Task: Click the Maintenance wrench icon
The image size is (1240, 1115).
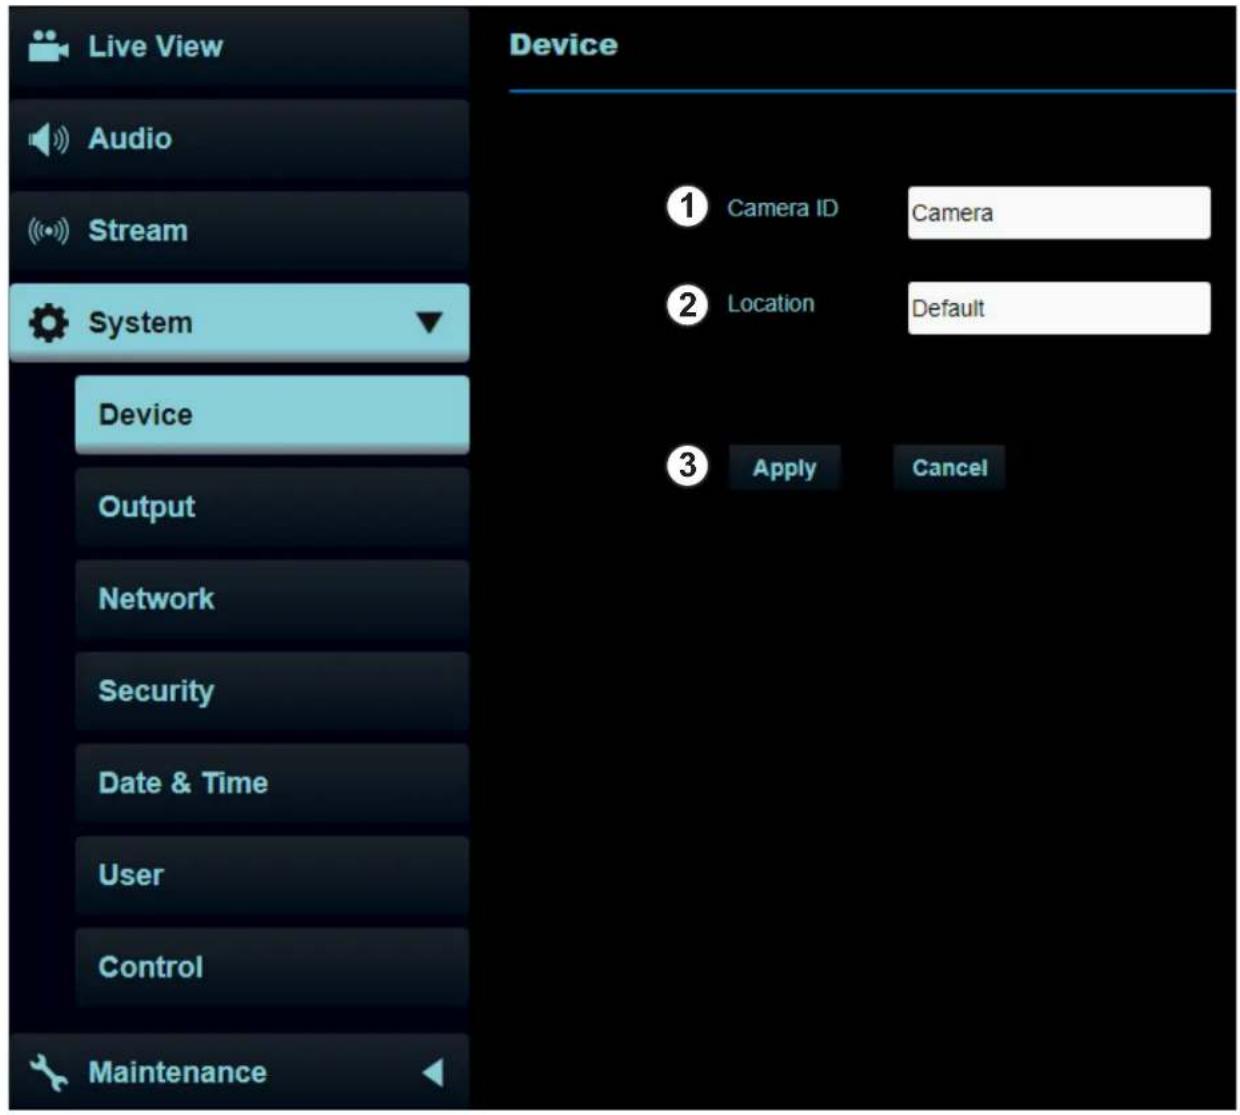Action: pos(48,1072)
